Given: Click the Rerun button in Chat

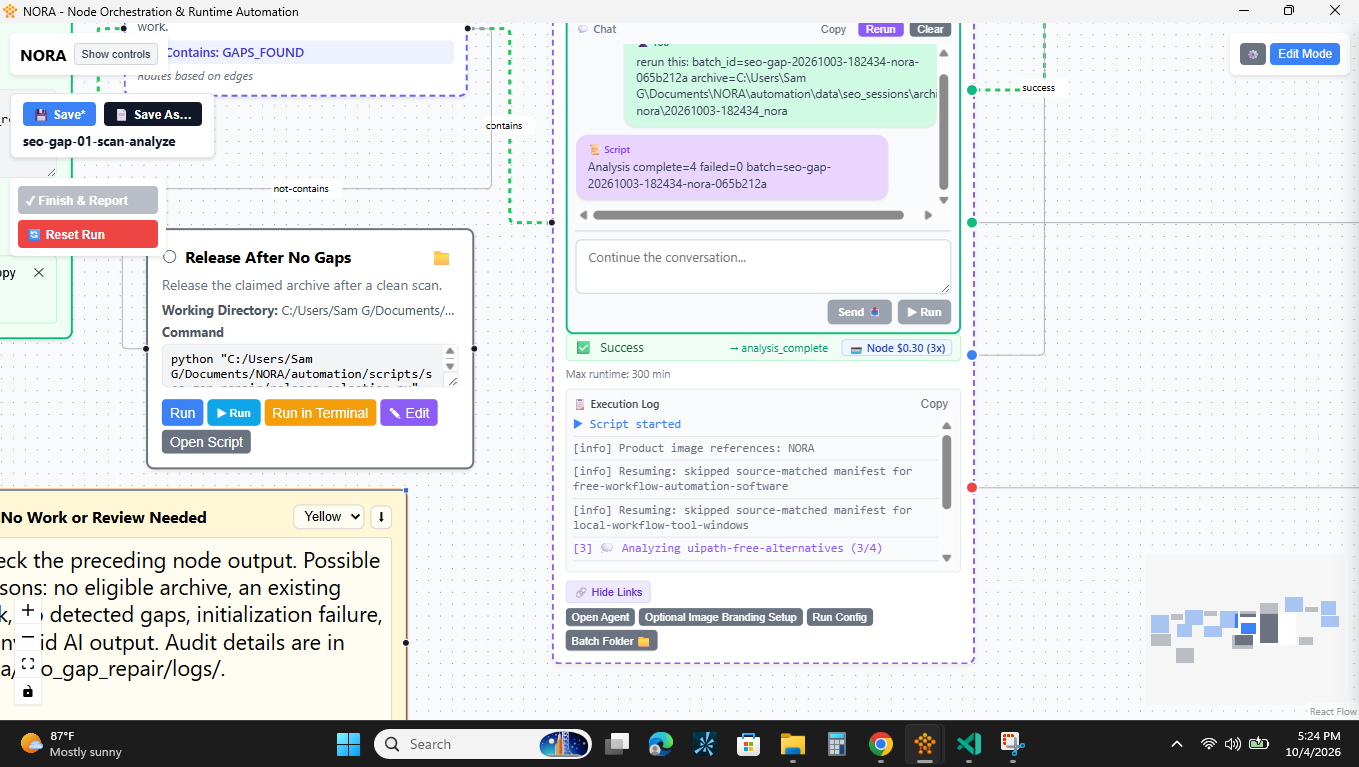Looking at the screenshot, I should (881, 29).
